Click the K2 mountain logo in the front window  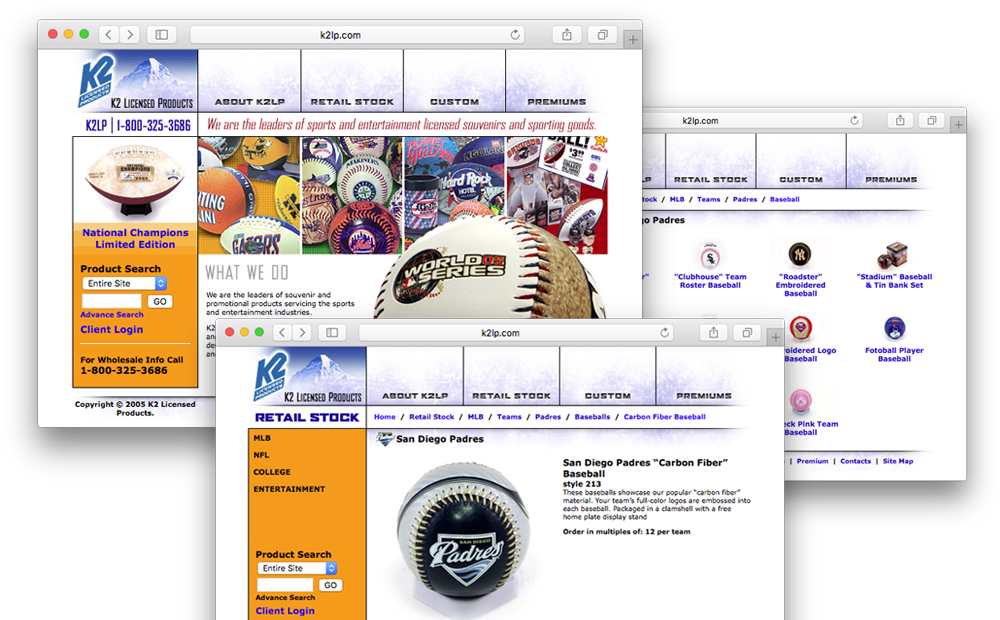pyautogui.click(x=308, y=377)
